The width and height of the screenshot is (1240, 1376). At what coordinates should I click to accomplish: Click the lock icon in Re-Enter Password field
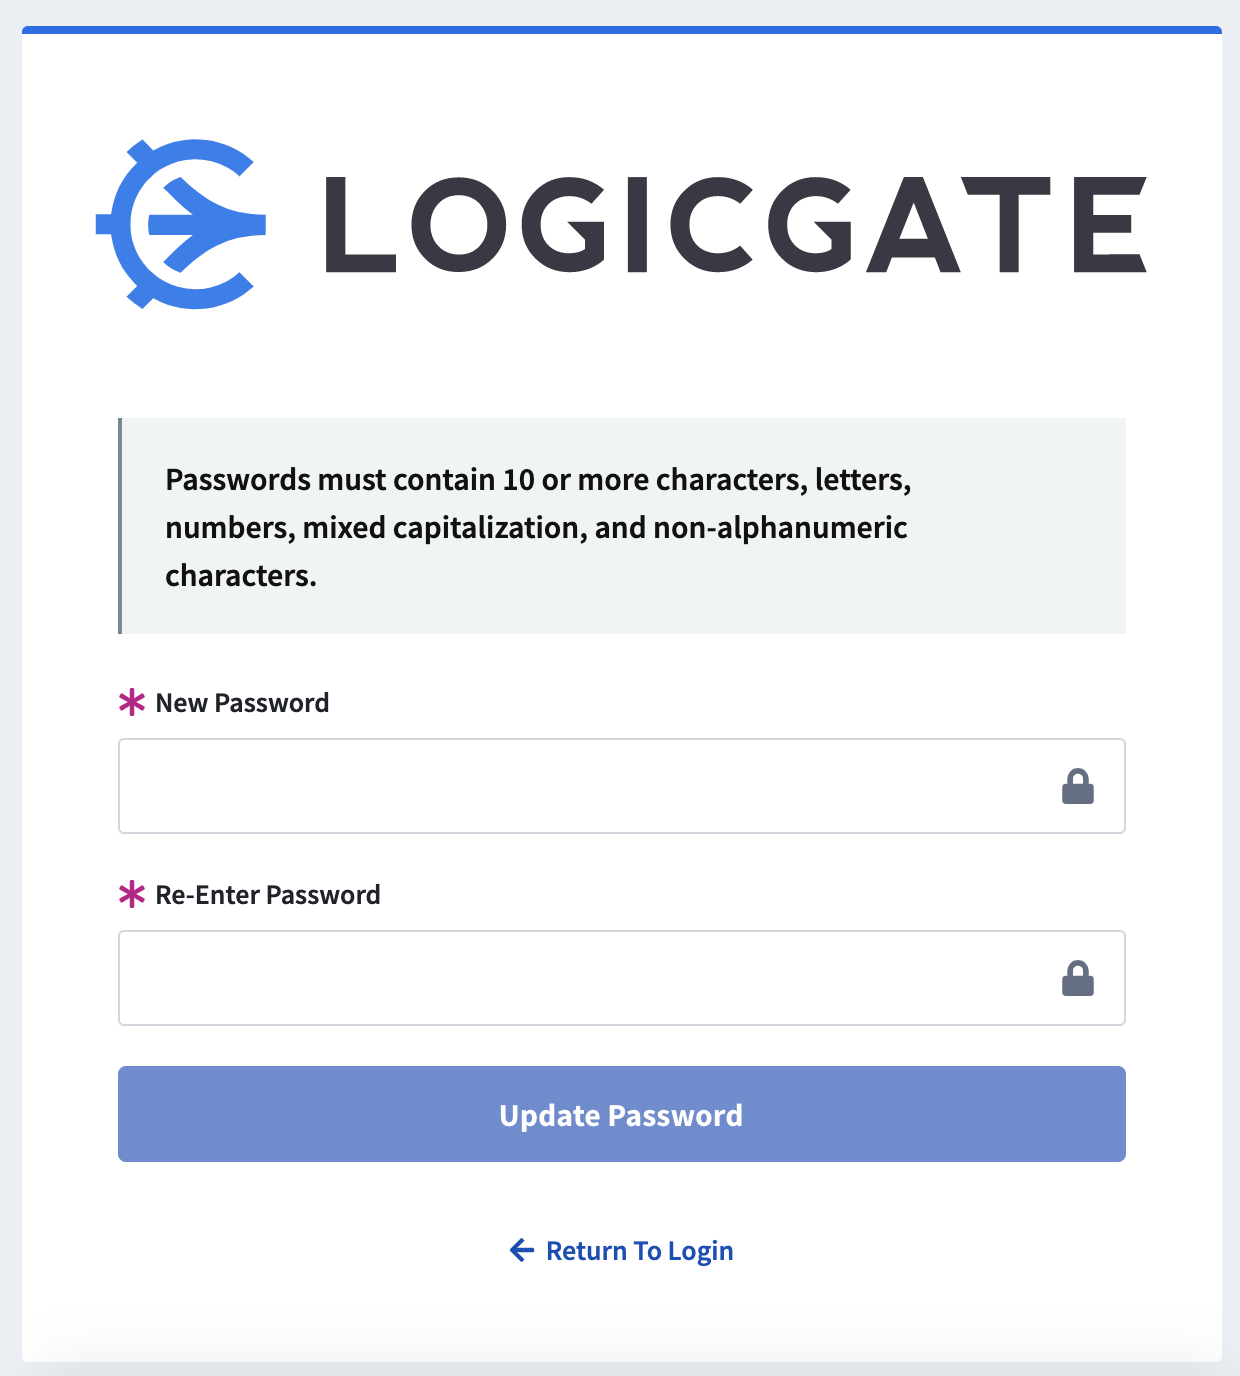[1077, 978]
